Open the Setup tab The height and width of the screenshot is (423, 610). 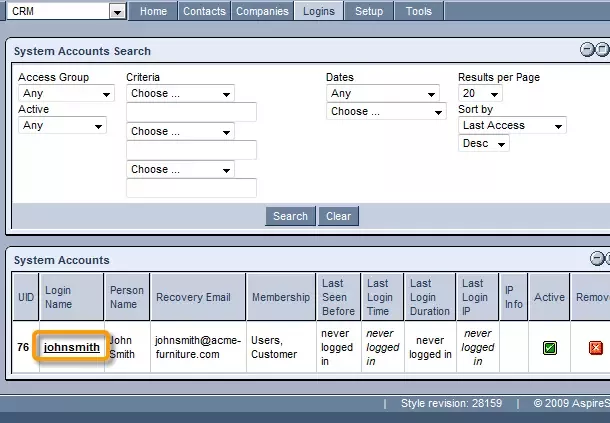click(368, 11)
